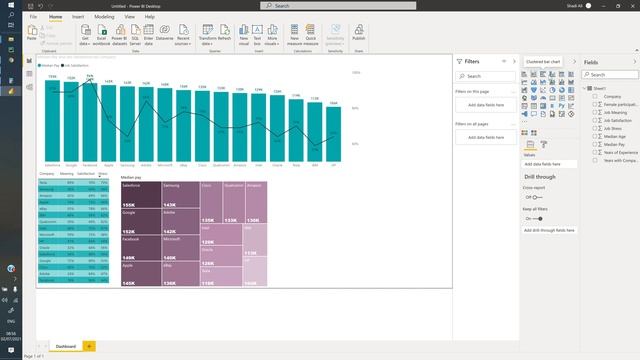Check the Female participation field checkbox
This screenshot has width=640, height=360.
tap(595, 104)
